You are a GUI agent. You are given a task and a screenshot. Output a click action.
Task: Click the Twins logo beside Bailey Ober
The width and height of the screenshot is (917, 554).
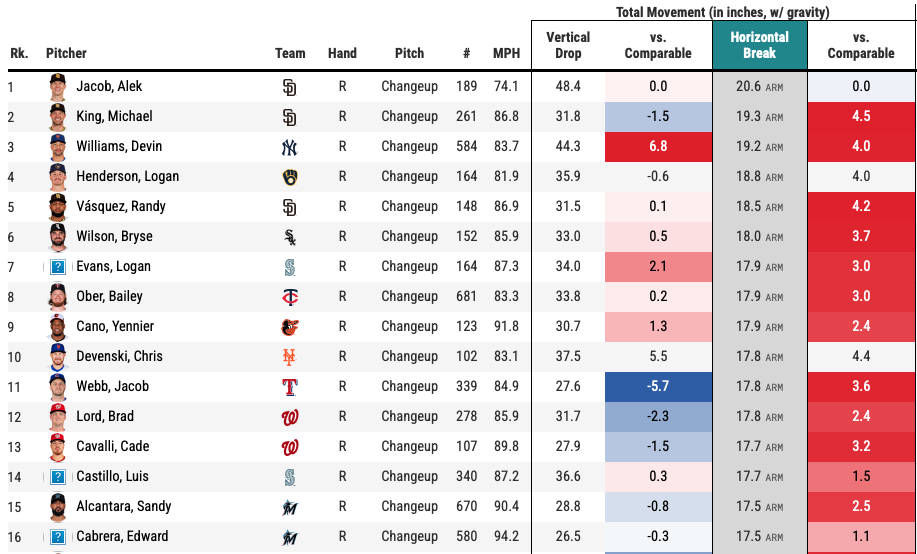point(290,297)
